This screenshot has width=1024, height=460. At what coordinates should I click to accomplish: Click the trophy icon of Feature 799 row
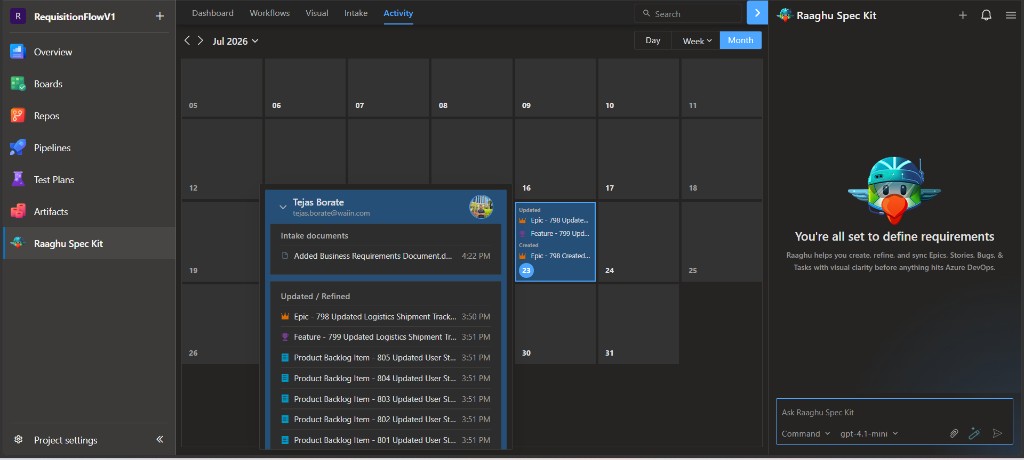(x=285, y=337)
